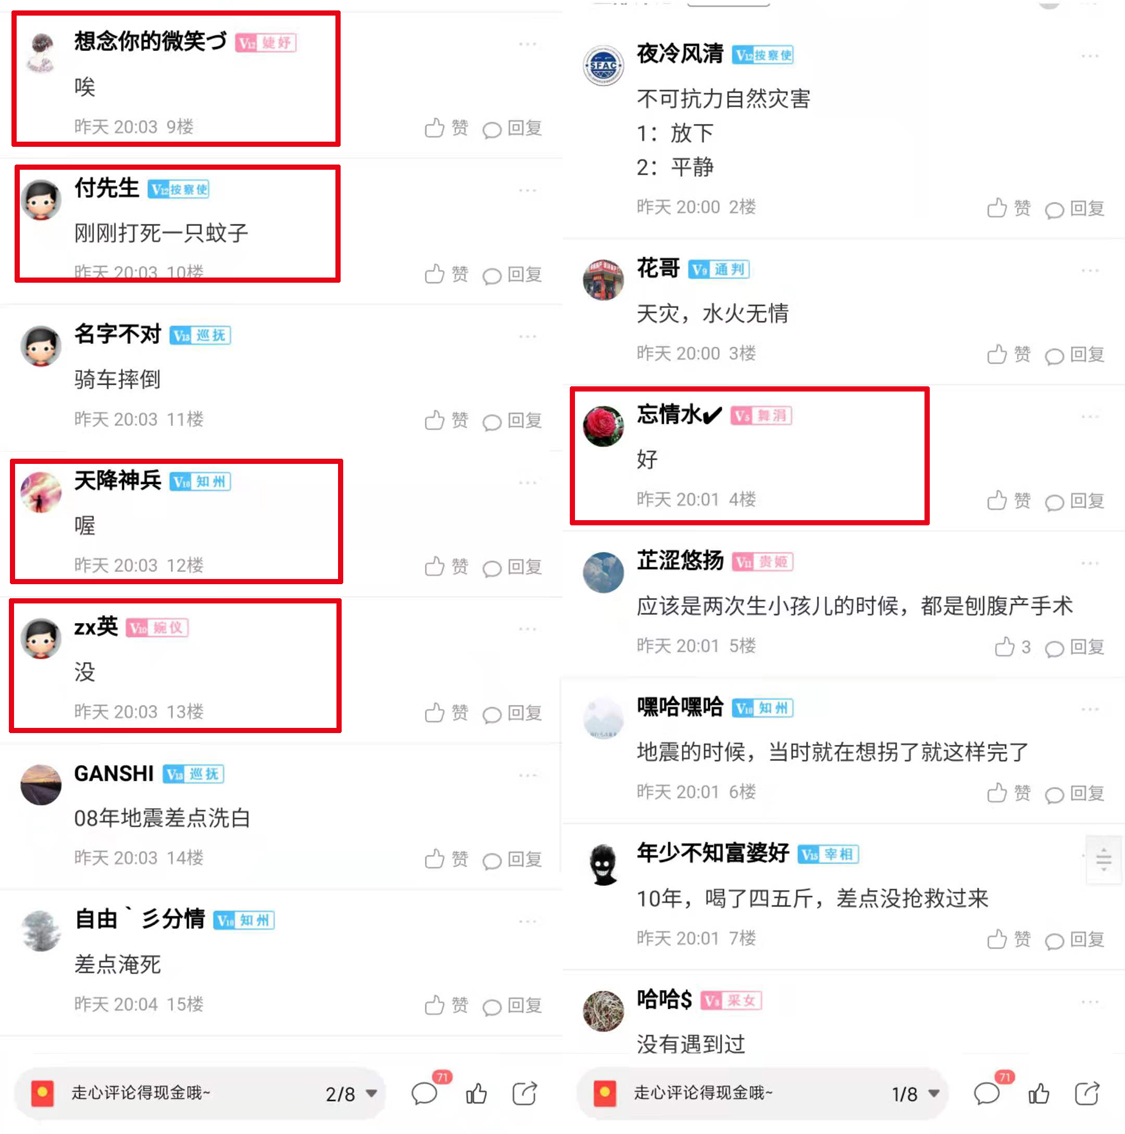
Task: Reply to 名字不对's comment
Action: (513, 420)
